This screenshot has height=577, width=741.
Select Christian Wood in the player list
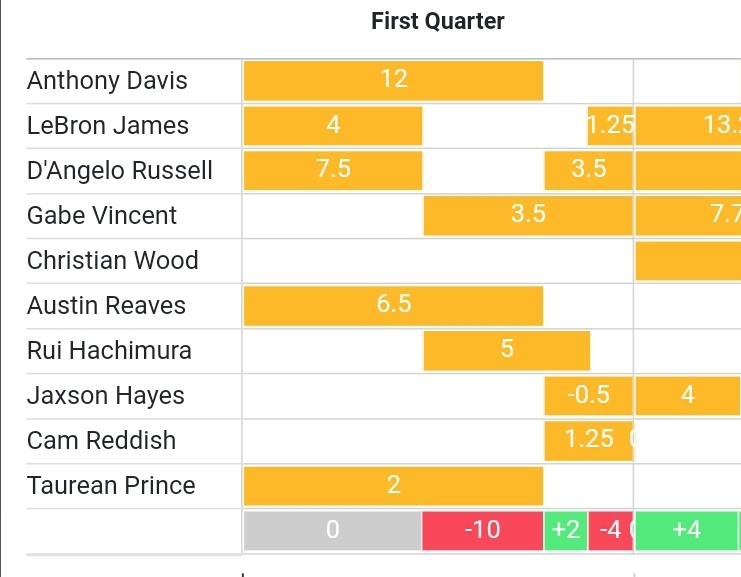pos(112,261)
